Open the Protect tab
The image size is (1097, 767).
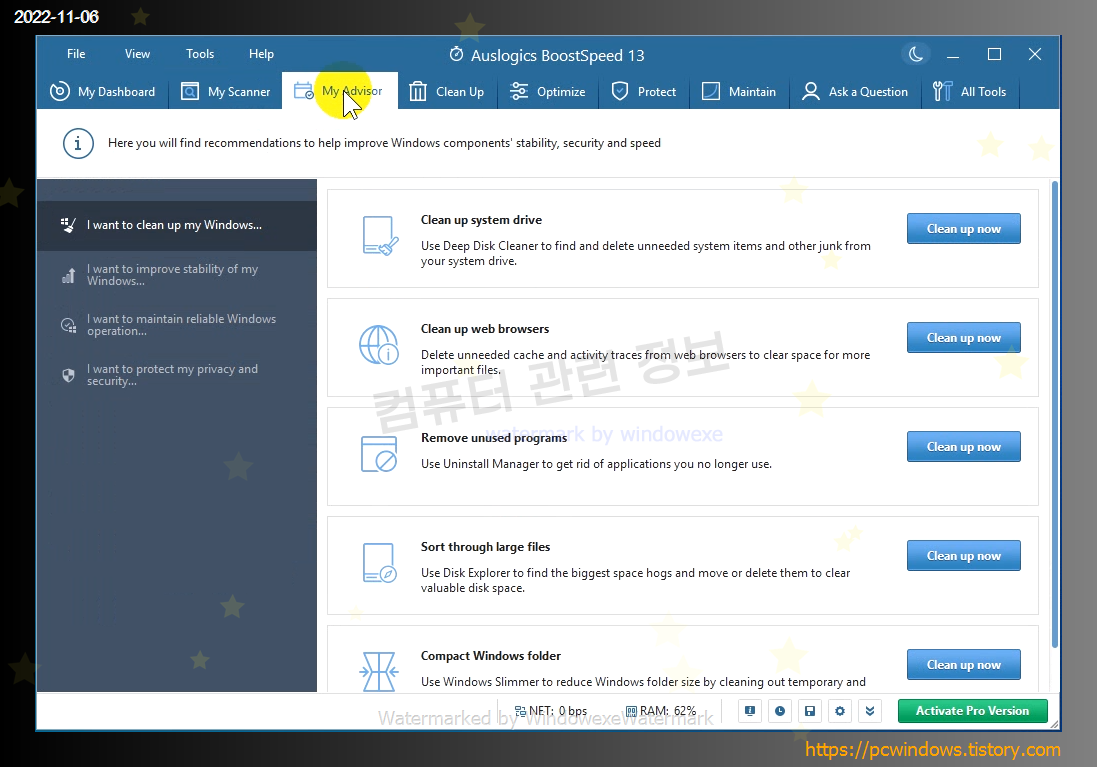tap(644, 92)
